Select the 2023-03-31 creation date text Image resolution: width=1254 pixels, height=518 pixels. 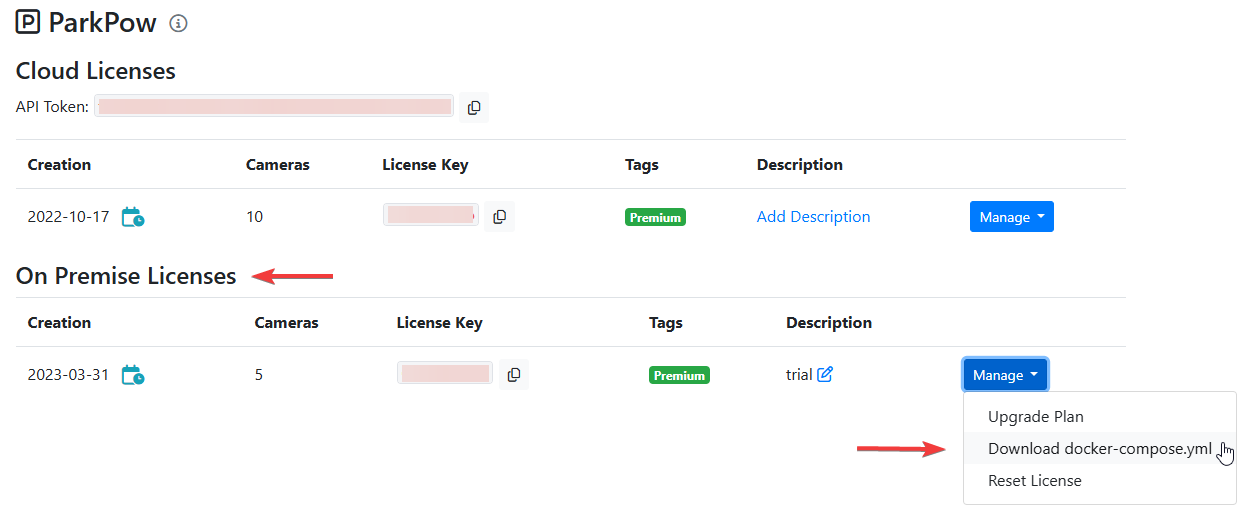(x=68, y=375)
